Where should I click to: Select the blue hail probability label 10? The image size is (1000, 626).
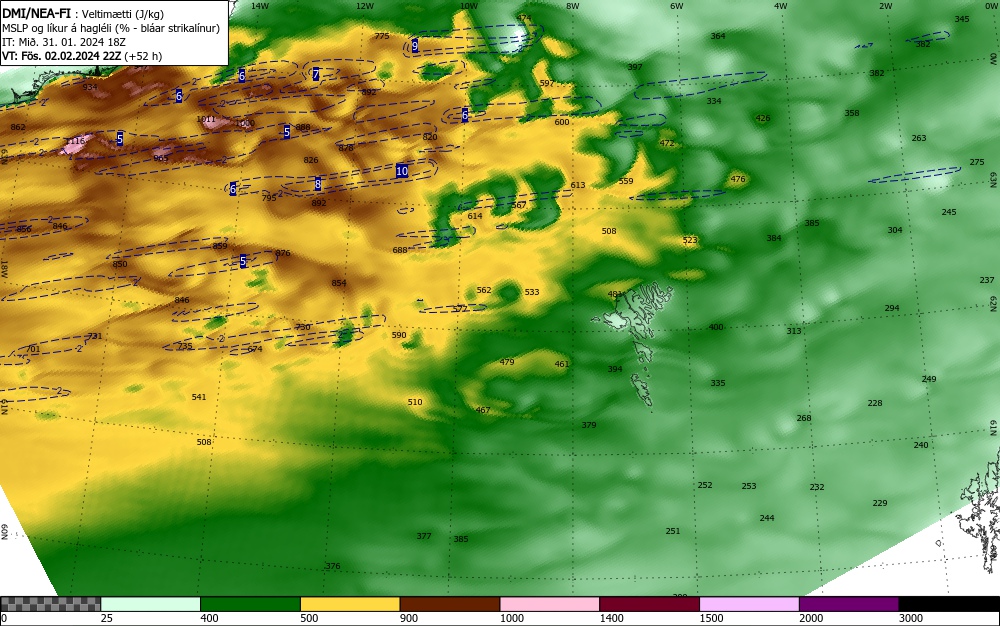pyautogui.click(x=402, y=171)
